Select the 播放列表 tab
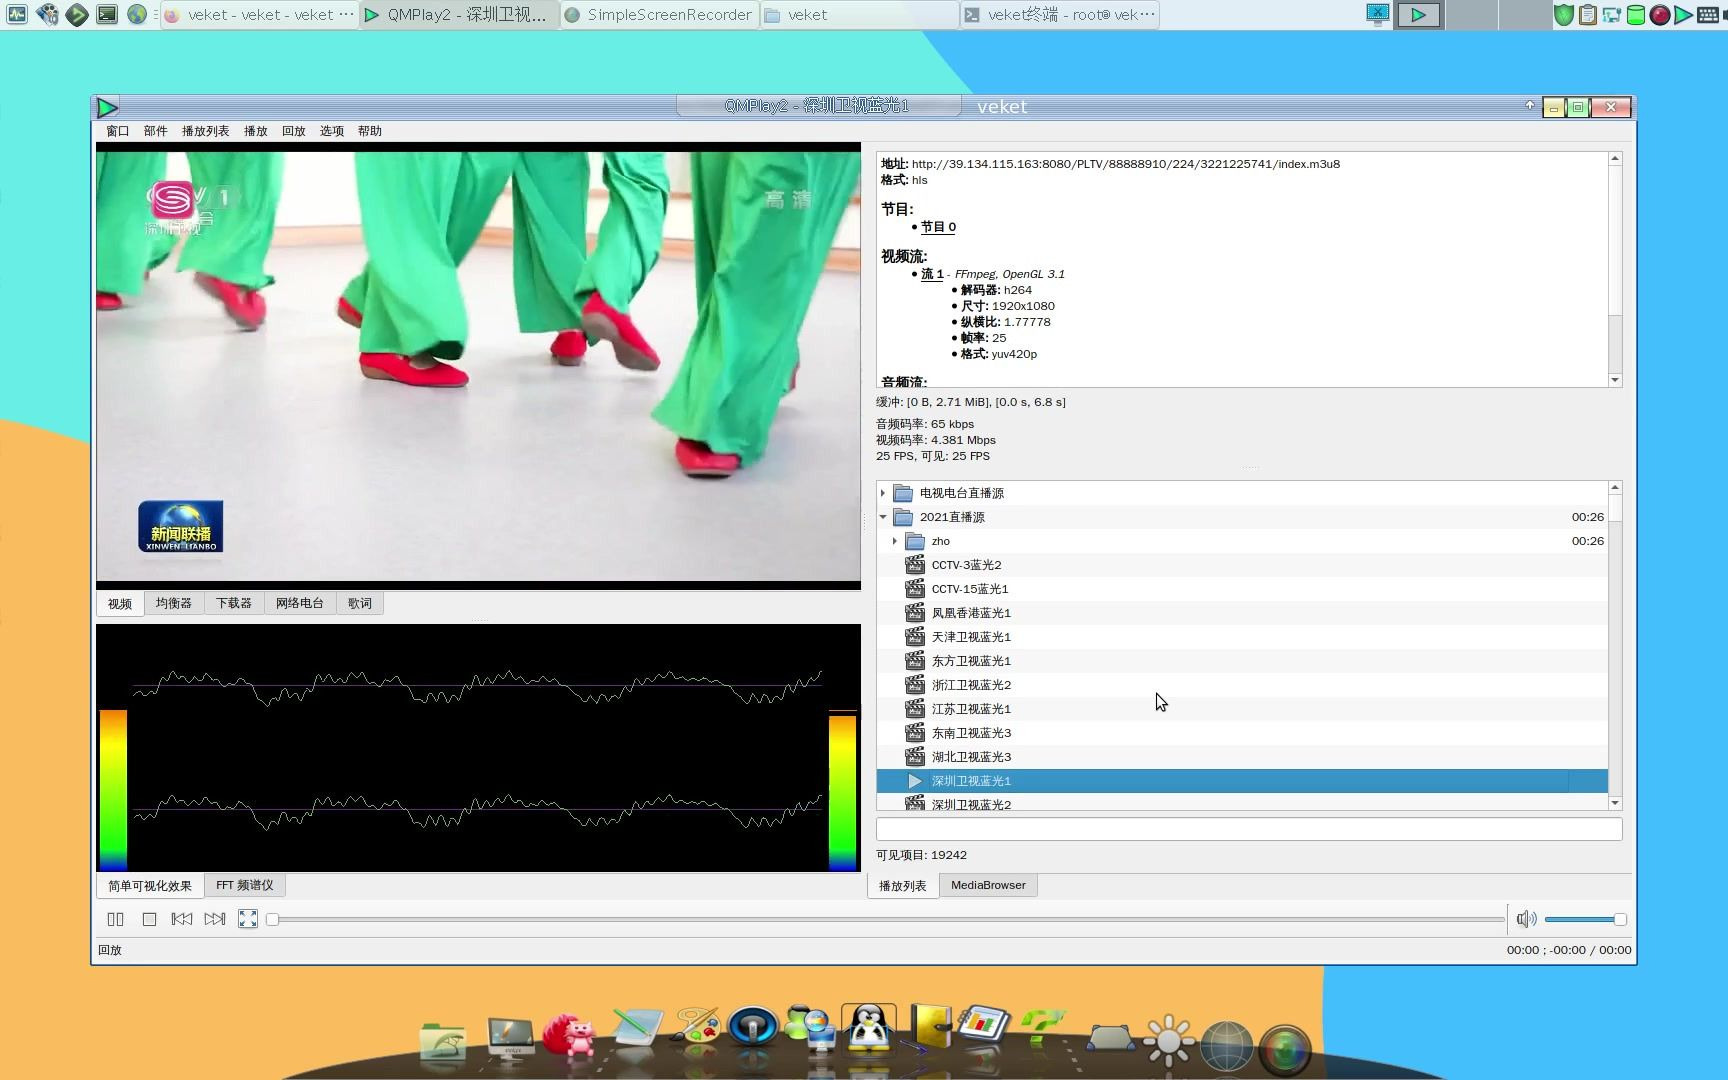Image resolution: width=1728 pixels, height=1080 pixels. 903,885
